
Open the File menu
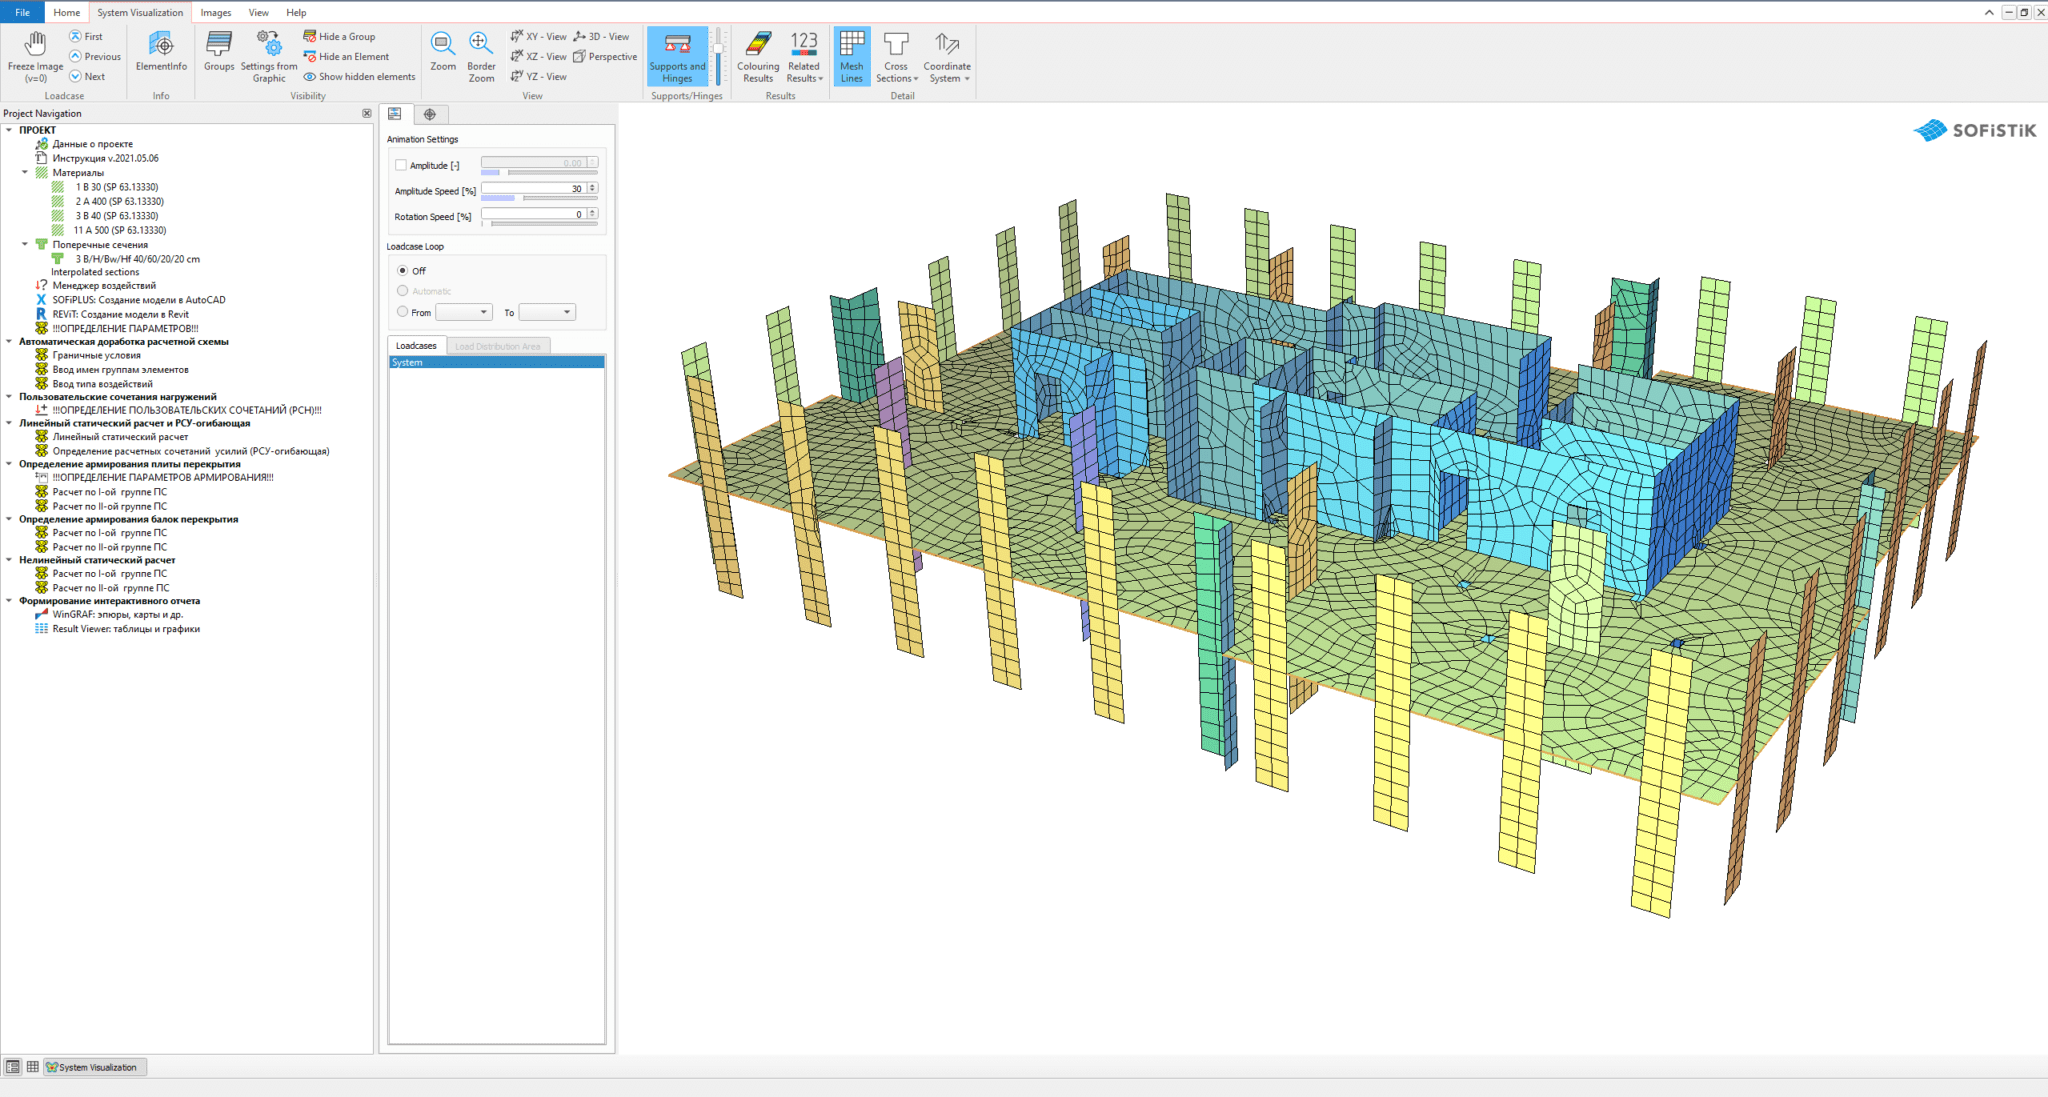[x=22, y=12]
